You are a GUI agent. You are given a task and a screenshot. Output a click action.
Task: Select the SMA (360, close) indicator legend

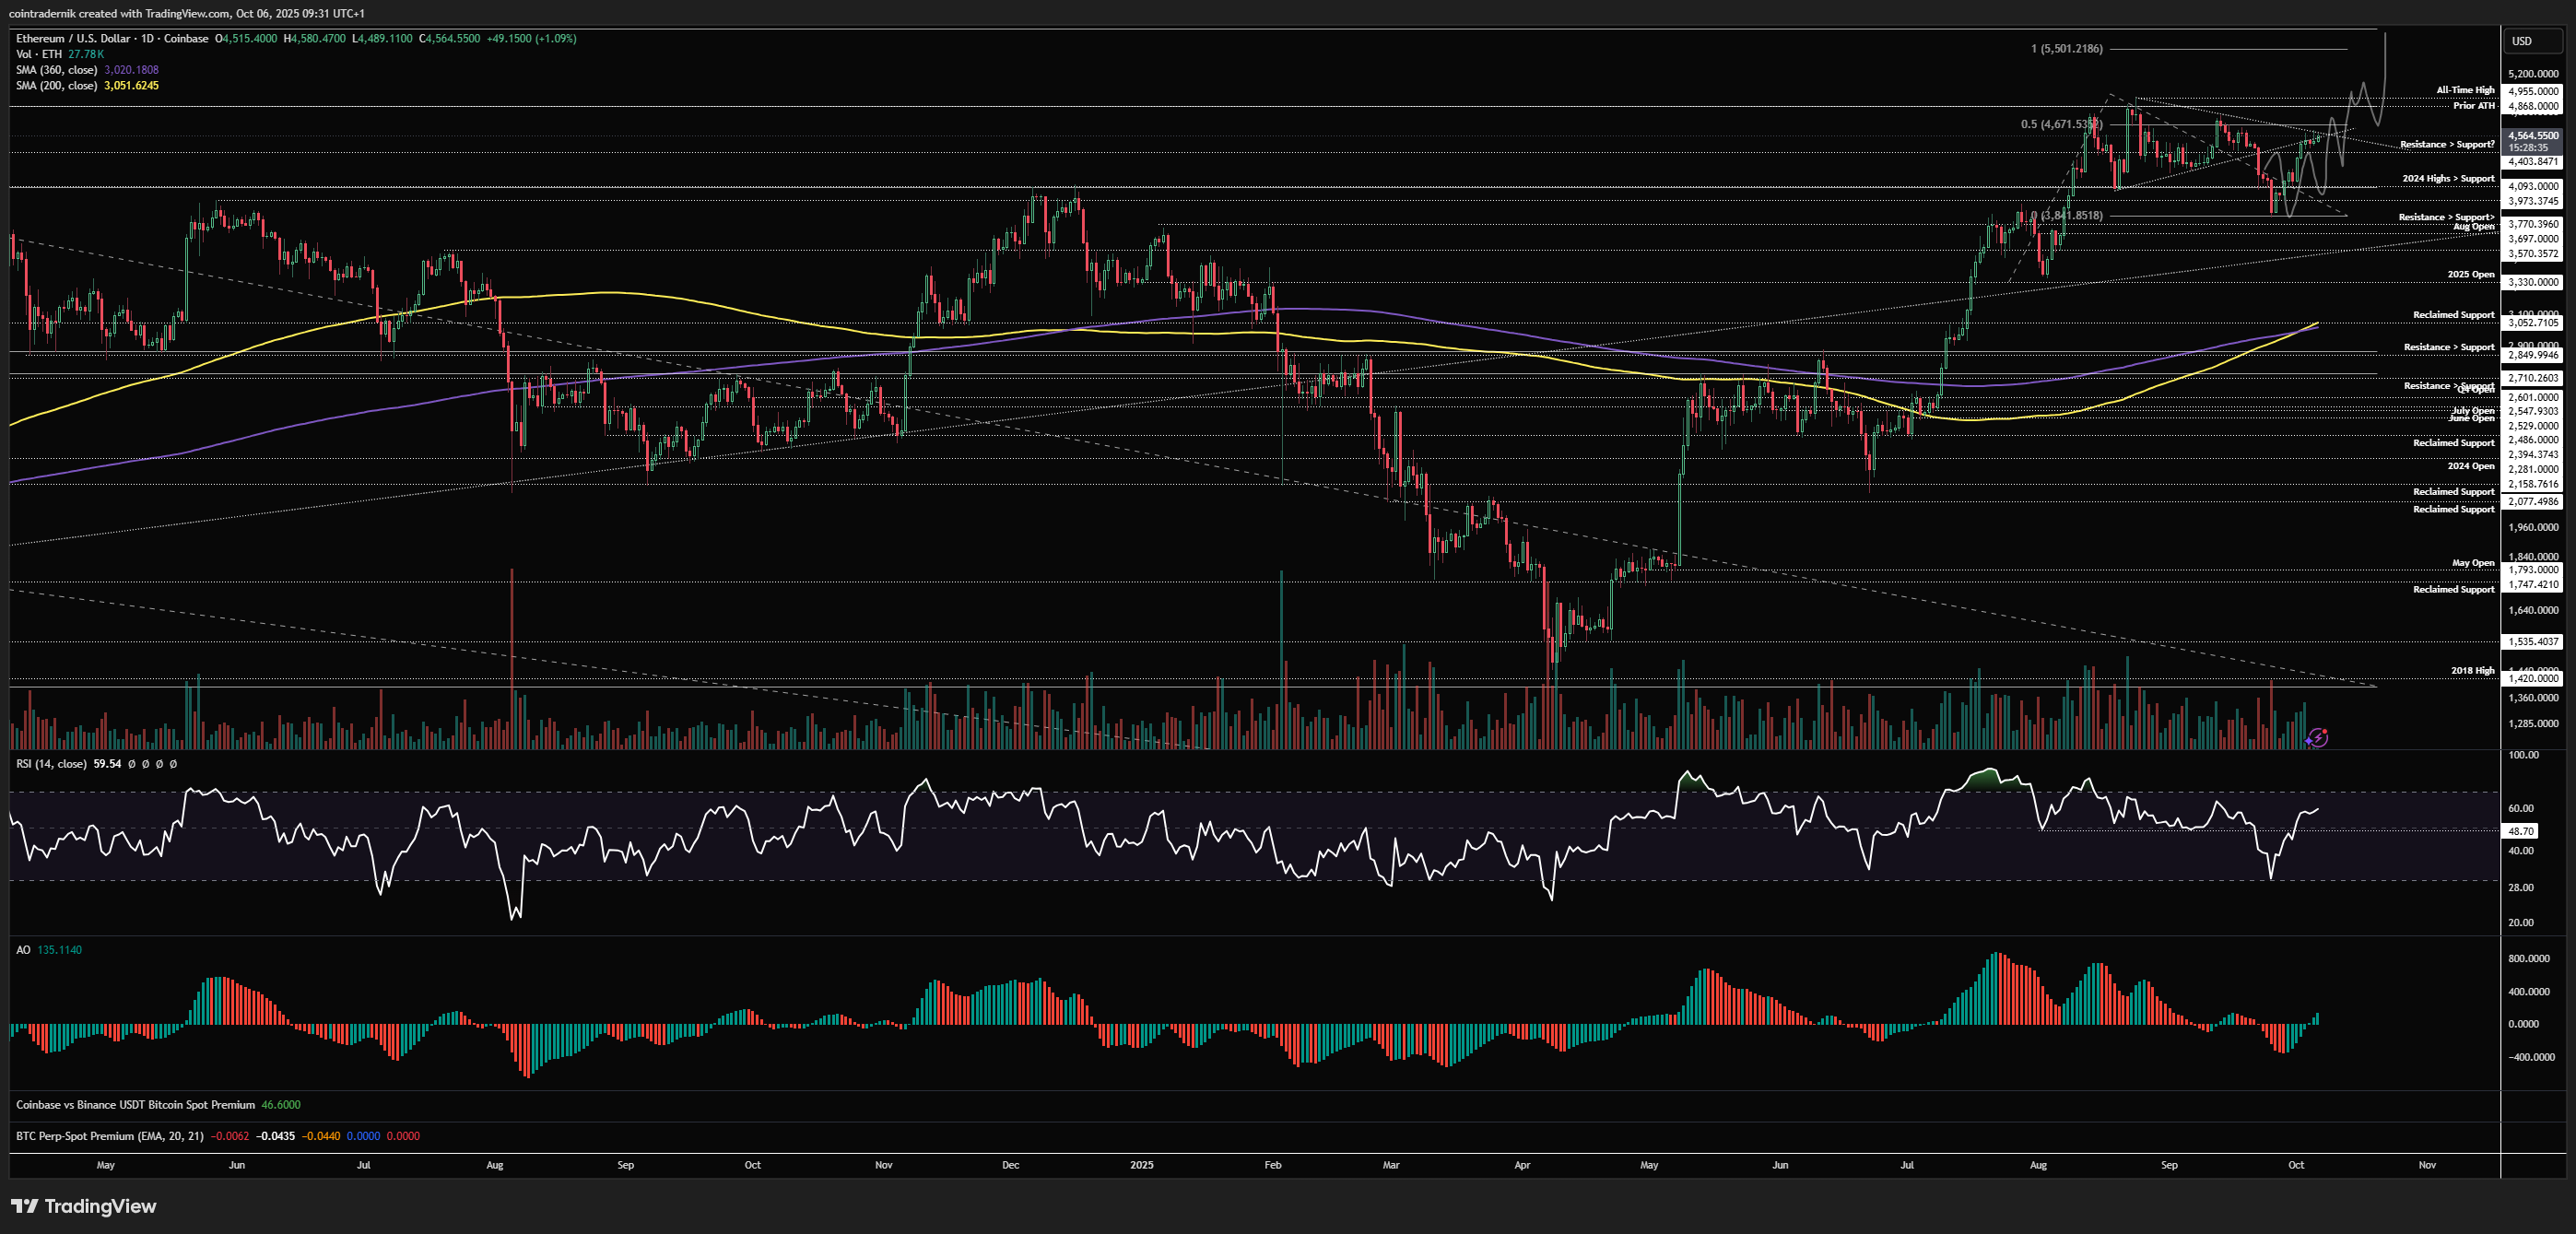[x=56, y=70]
